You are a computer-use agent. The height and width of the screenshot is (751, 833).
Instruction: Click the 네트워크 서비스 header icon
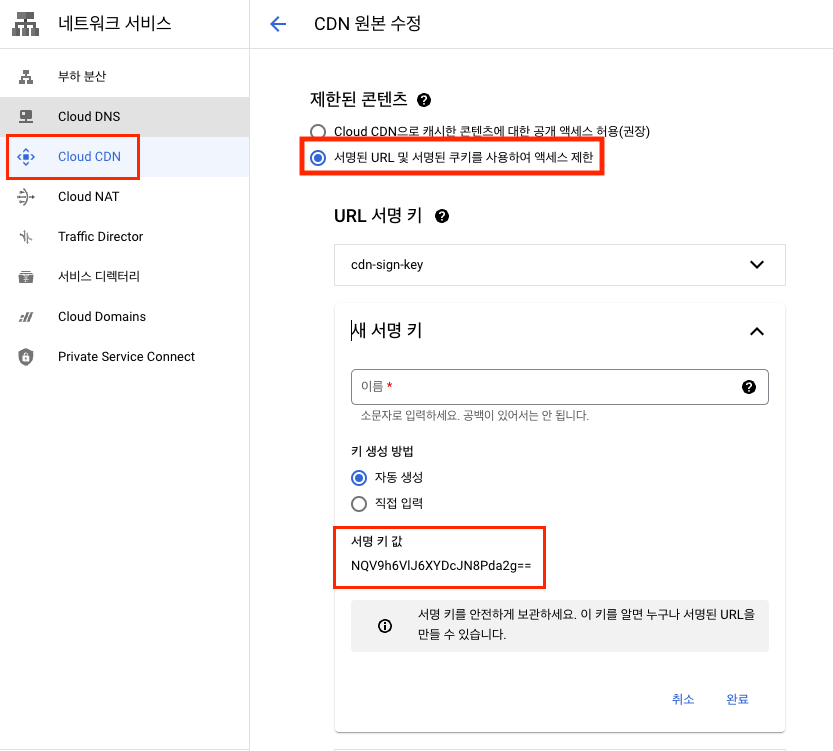click(26, 24)
